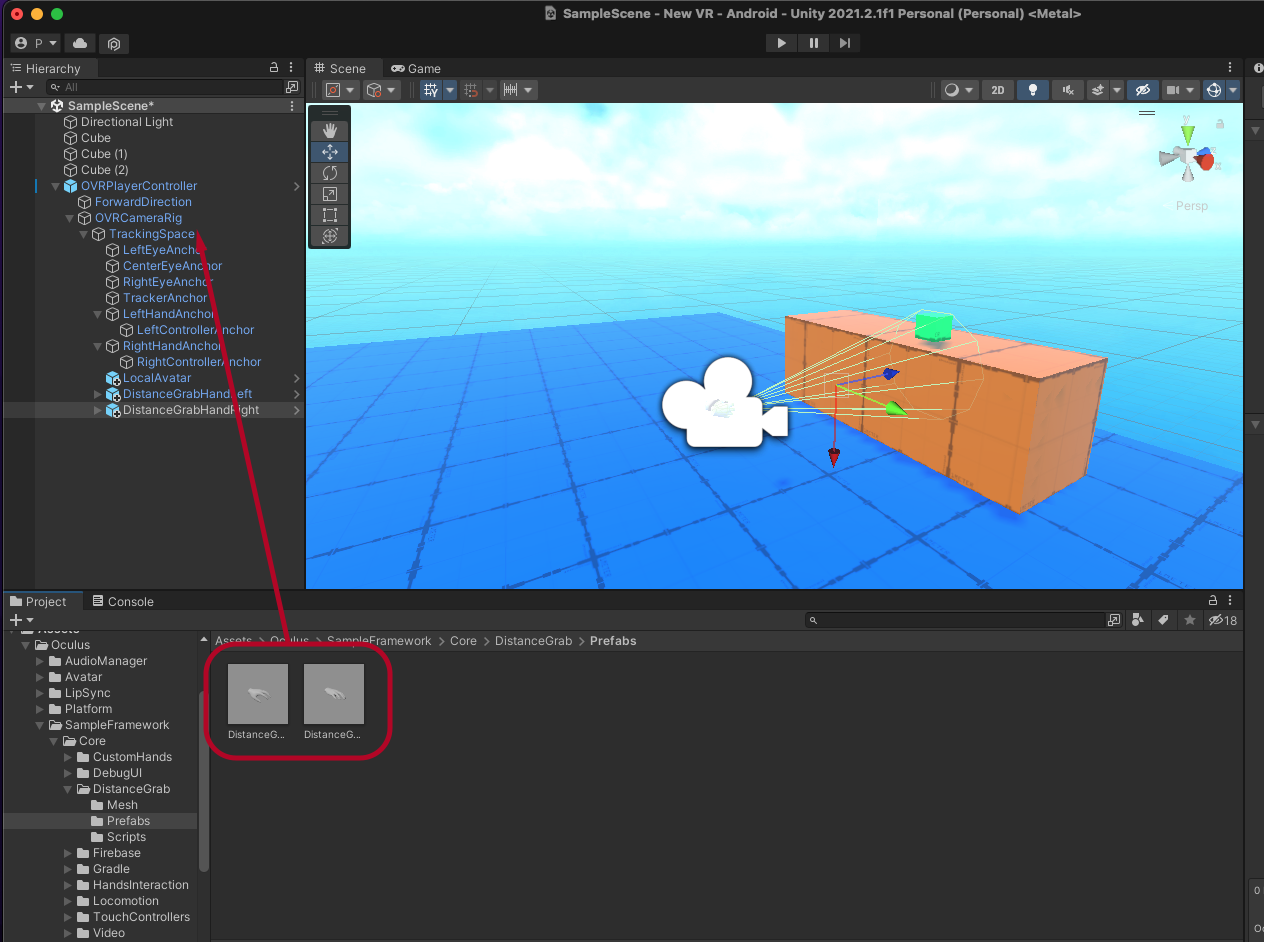Click the Account P icon button
1264x942 pixels.
[35, 43]
